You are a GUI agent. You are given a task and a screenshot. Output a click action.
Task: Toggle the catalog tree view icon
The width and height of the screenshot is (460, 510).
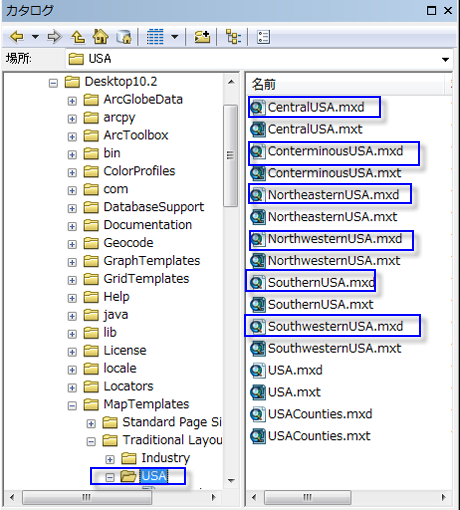point(233,37)
